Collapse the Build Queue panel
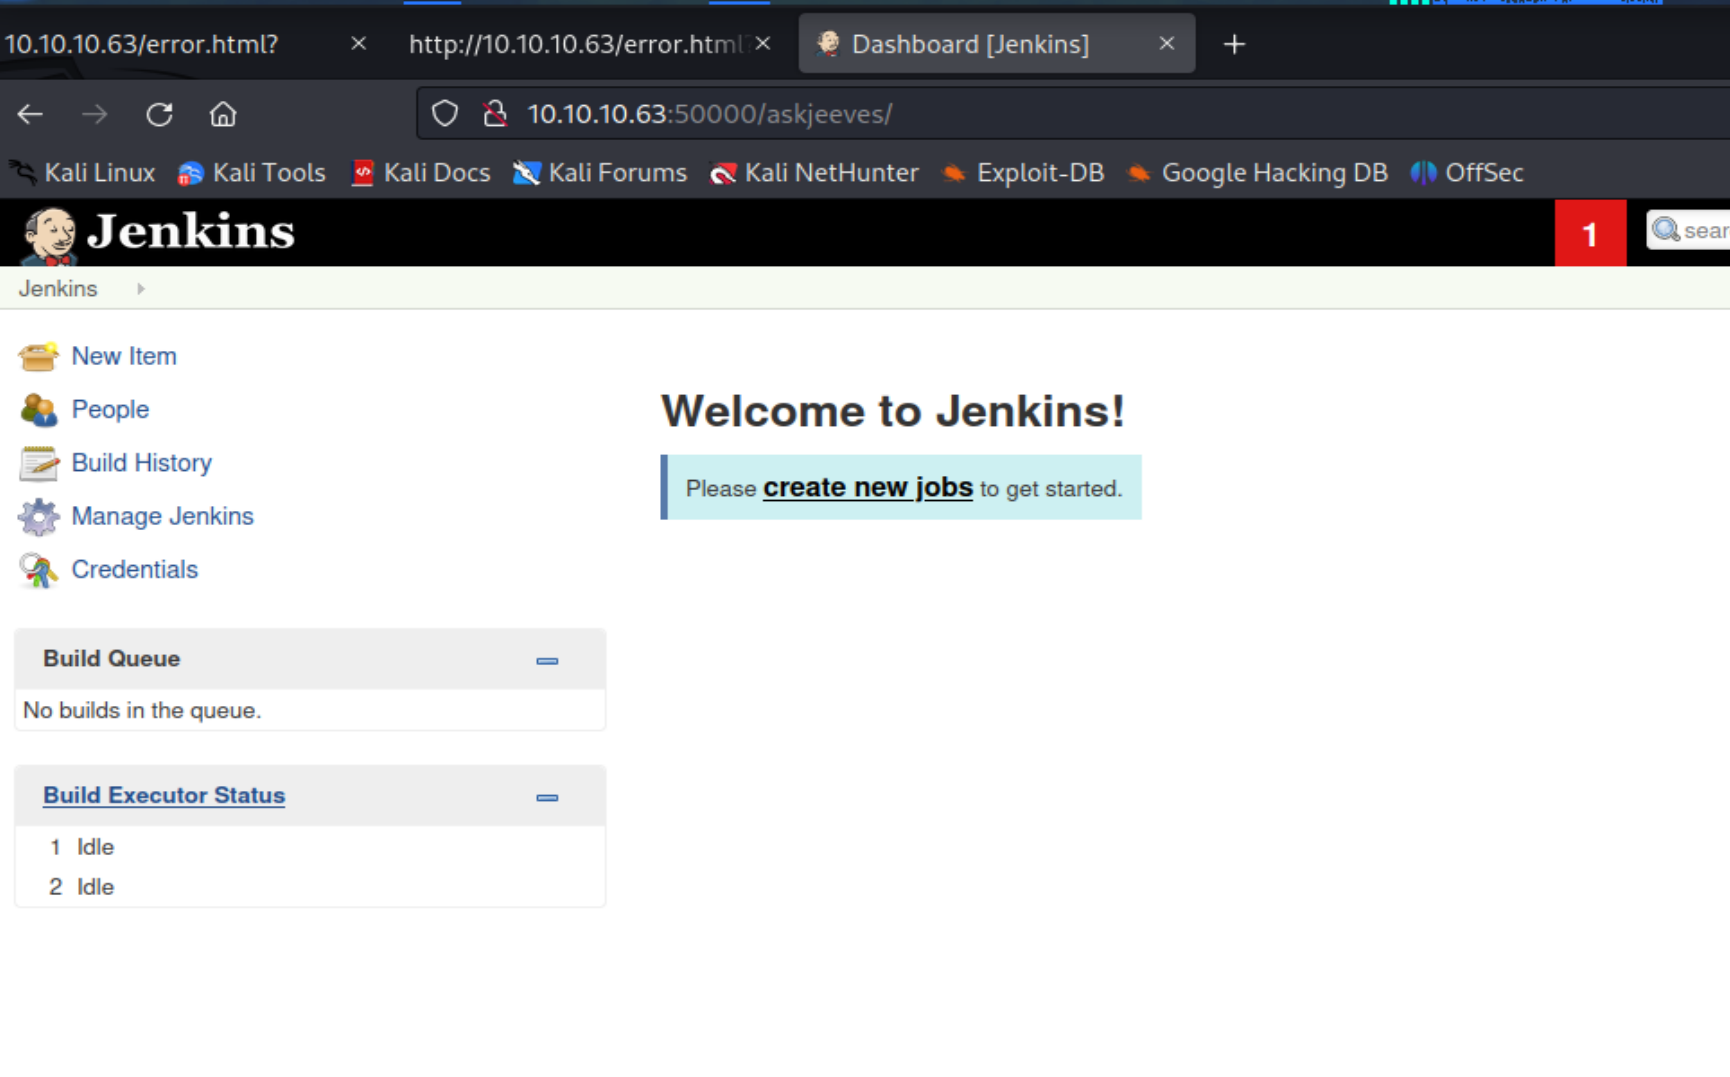This screenshot has height=1077, width=1730. 547,661
